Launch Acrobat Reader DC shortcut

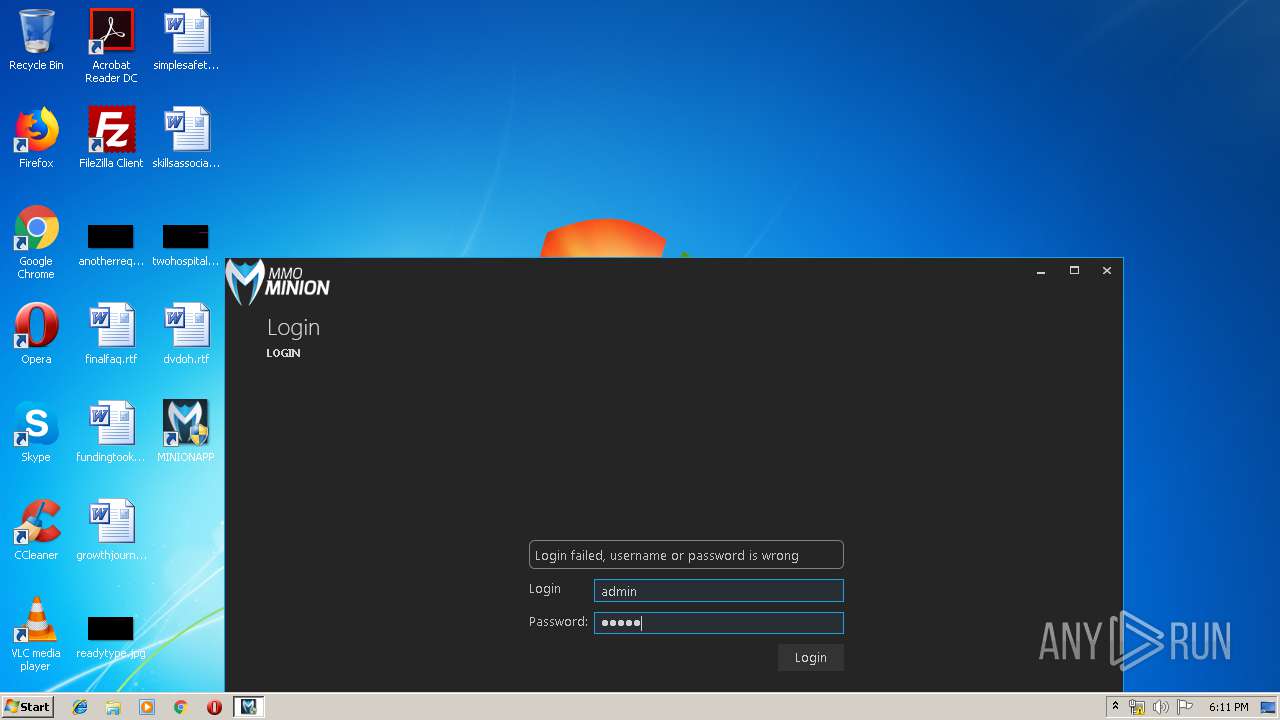coord(111,46)
